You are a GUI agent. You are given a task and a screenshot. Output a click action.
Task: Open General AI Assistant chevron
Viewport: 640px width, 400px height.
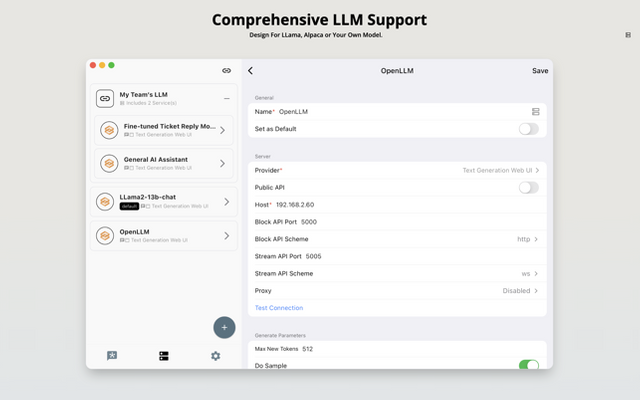click(x=222, y=163)
